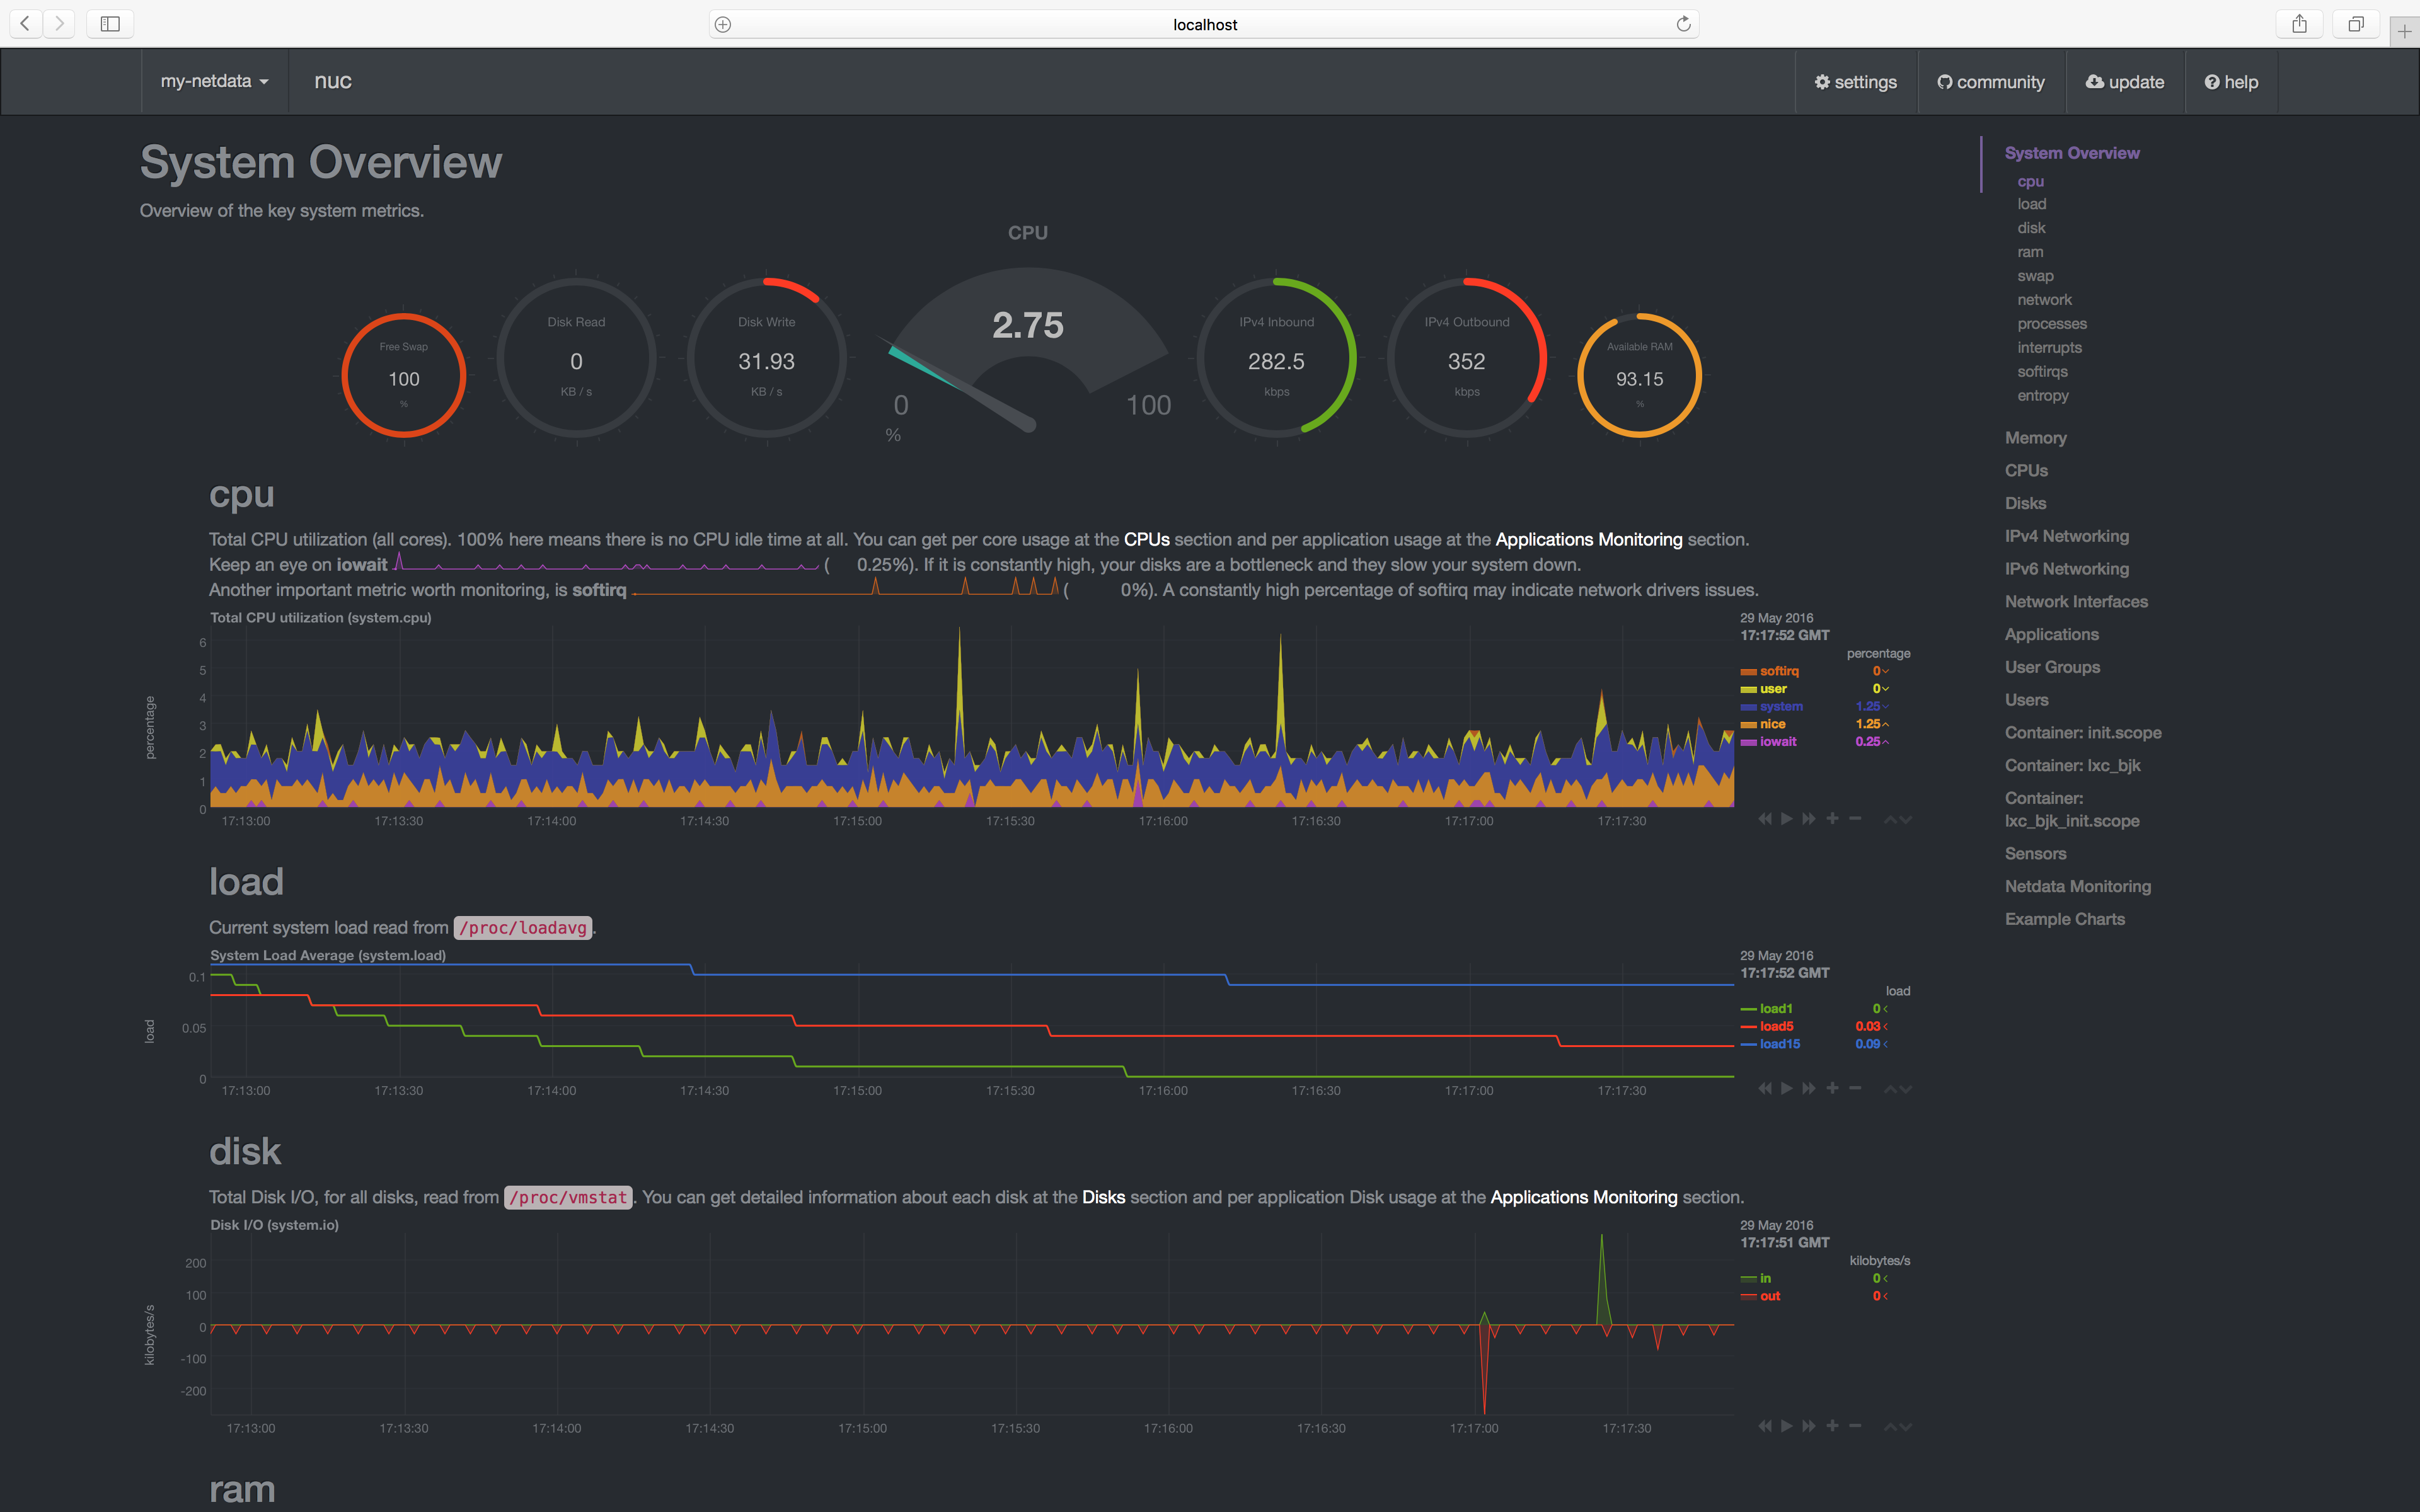
Task: Zoom out the CPU chart with minus icon
Action: [1855, 819]
